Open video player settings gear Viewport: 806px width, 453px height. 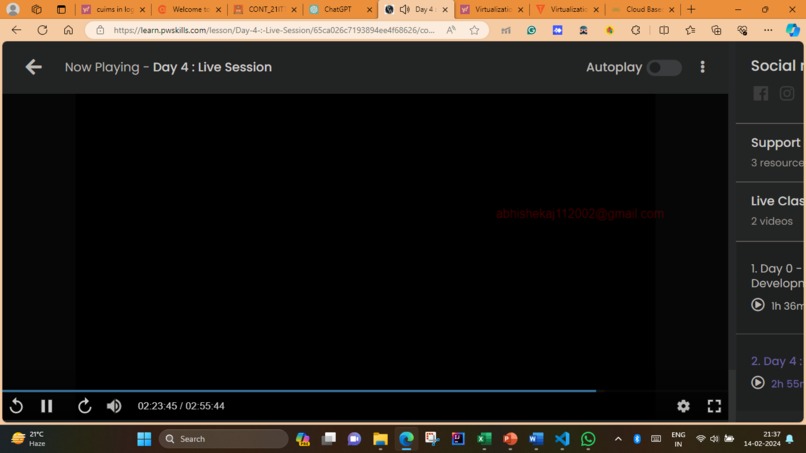point(683,406)
